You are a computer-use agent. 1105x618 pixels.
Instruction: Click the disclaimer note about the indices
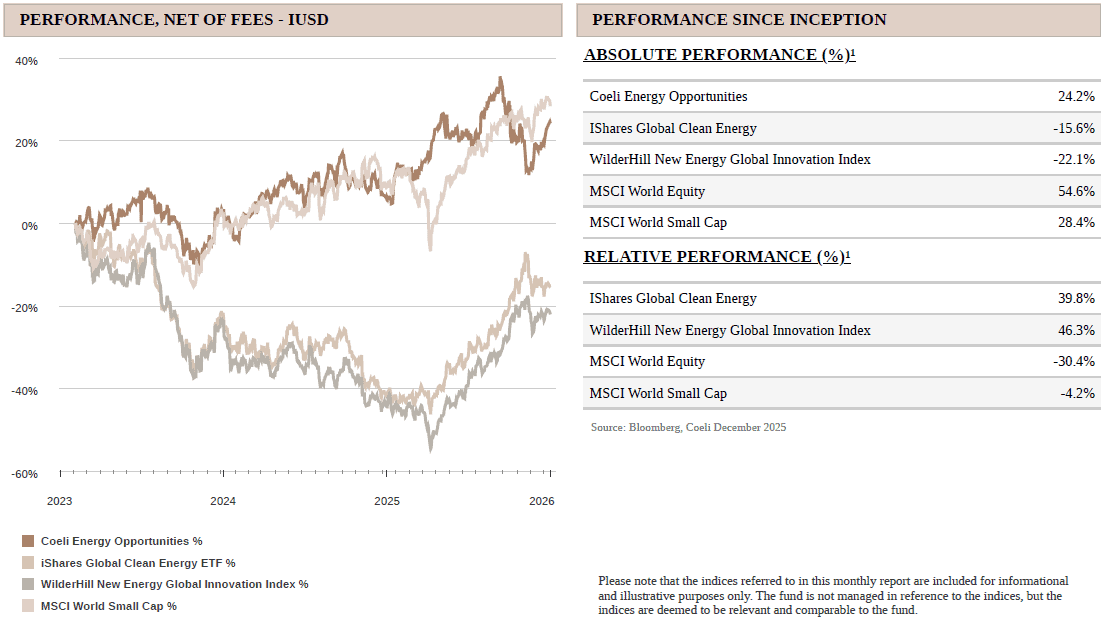833,595
